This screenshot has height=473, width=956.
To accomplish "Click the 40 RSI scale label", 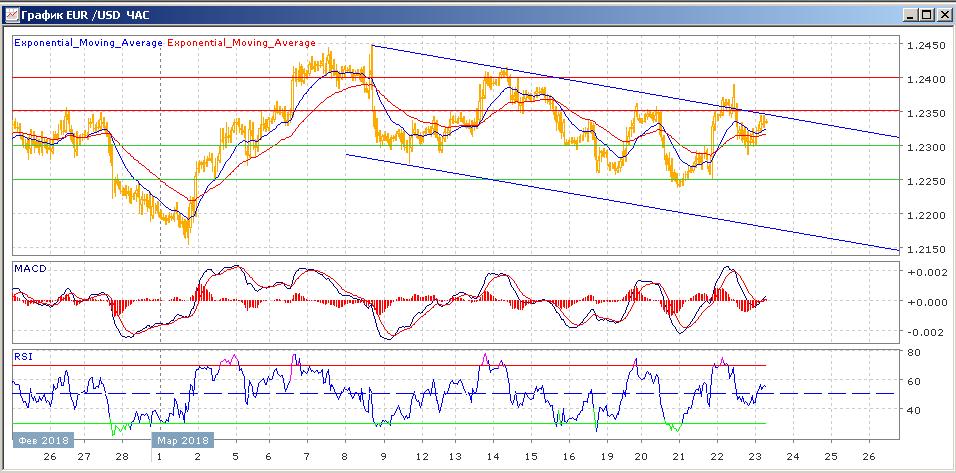I will coord(913,410).
